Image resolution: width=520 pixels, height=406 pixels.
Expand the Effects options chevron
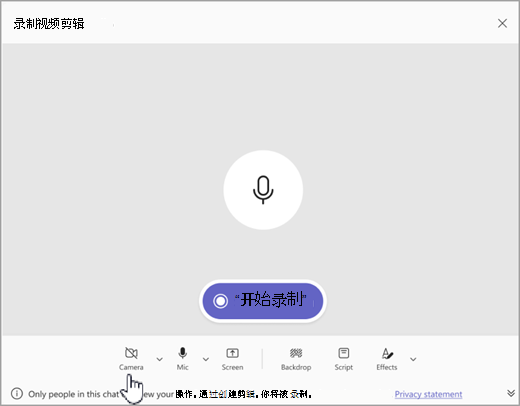point(413,359)
